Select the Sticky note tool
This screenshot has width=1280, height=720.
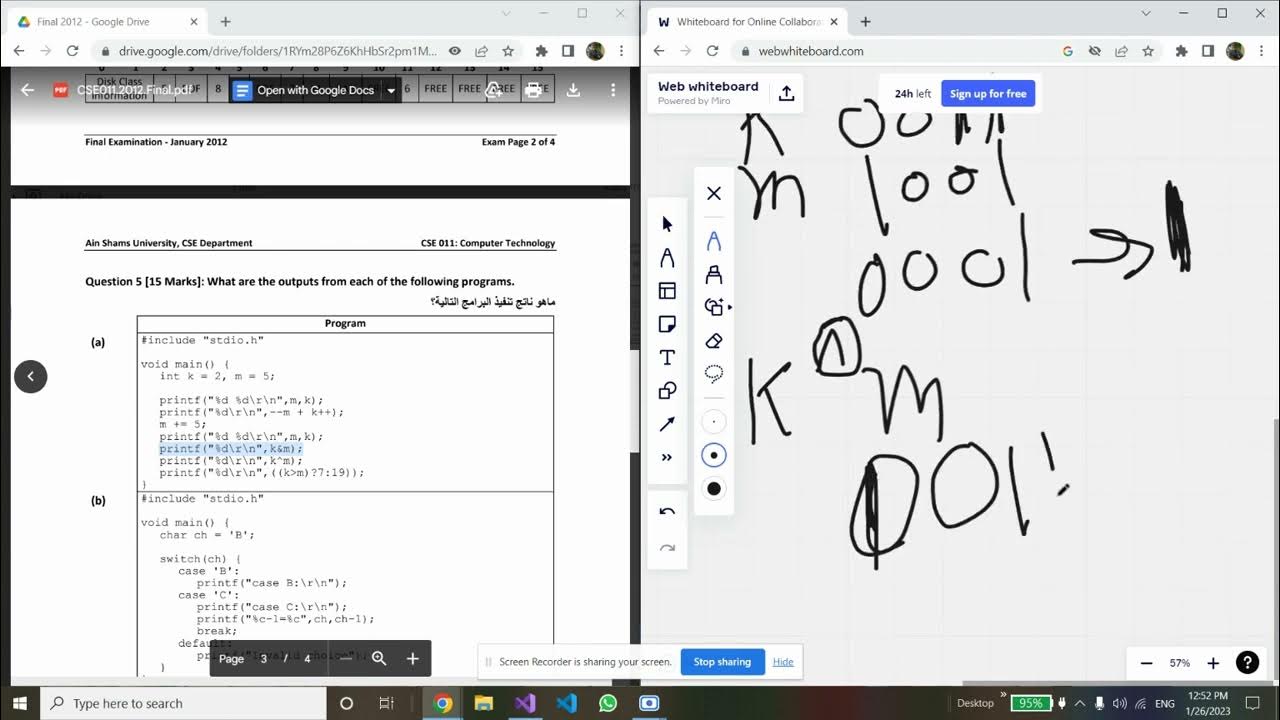click(667, 324)
